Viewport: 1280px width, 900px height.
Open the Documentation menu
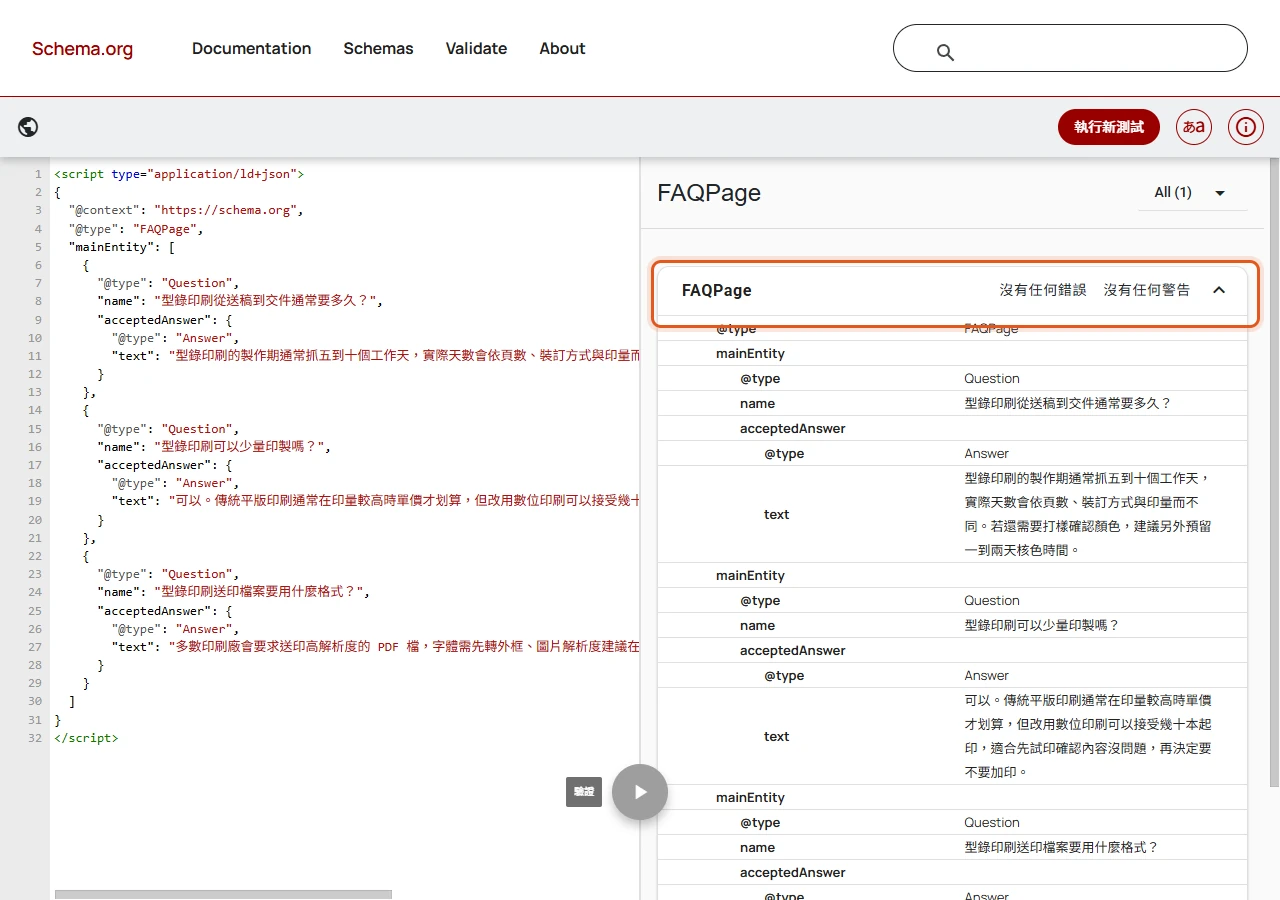click(252, 48)
